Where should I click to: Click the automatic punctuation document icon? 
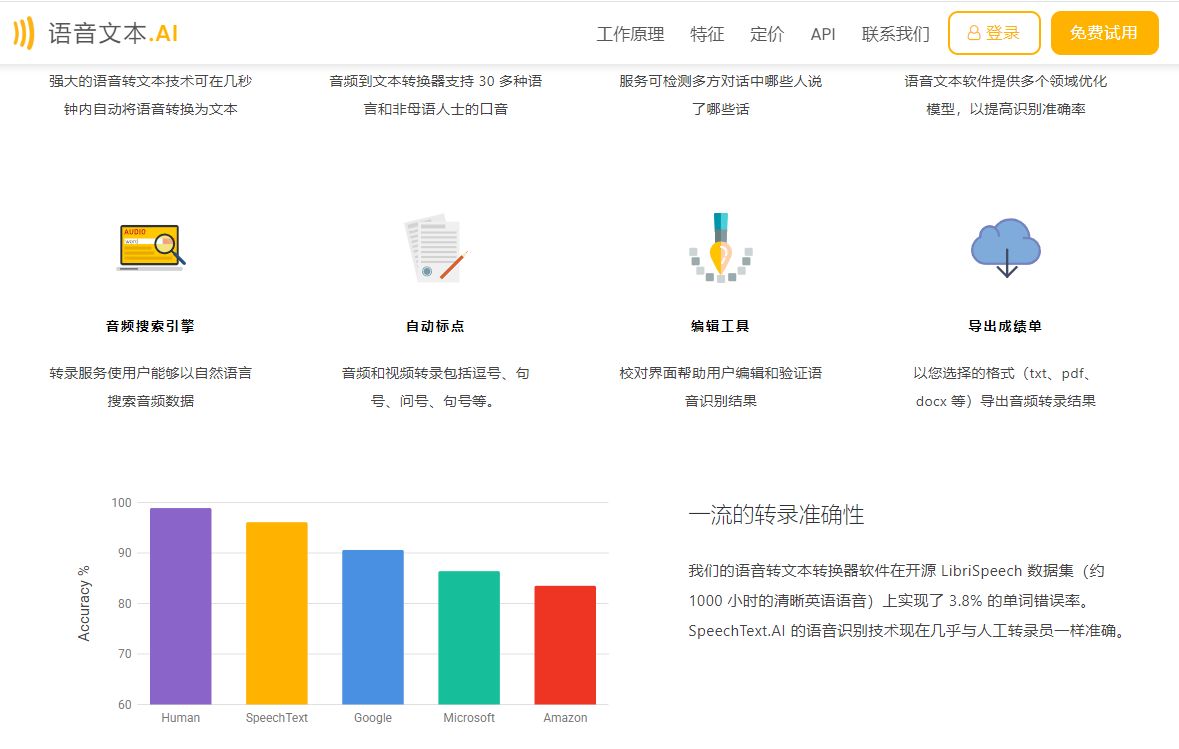[x=436, y=247]
